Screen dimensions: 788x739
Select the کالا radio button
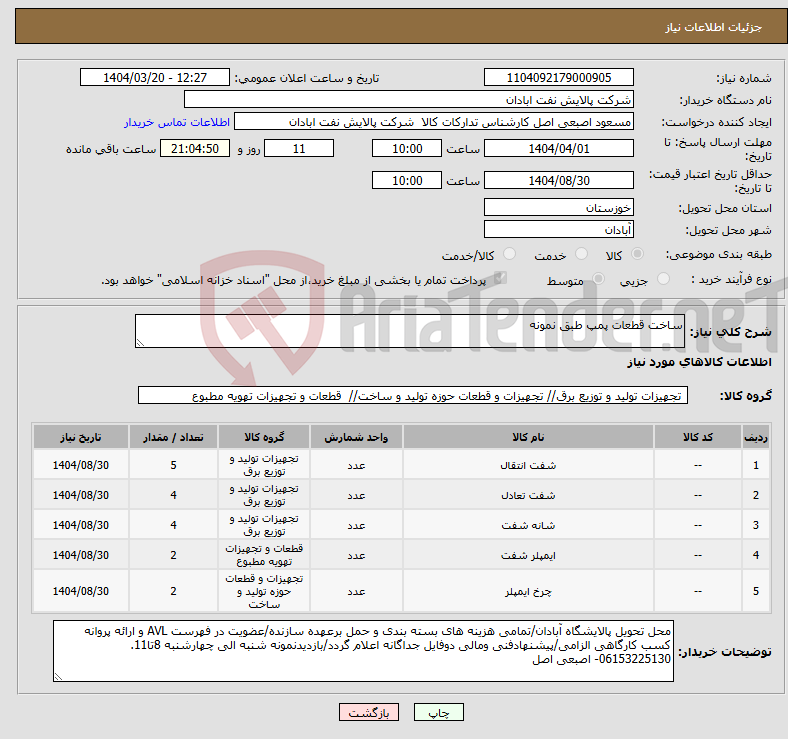pyautogui.click(x=637, y=254)
